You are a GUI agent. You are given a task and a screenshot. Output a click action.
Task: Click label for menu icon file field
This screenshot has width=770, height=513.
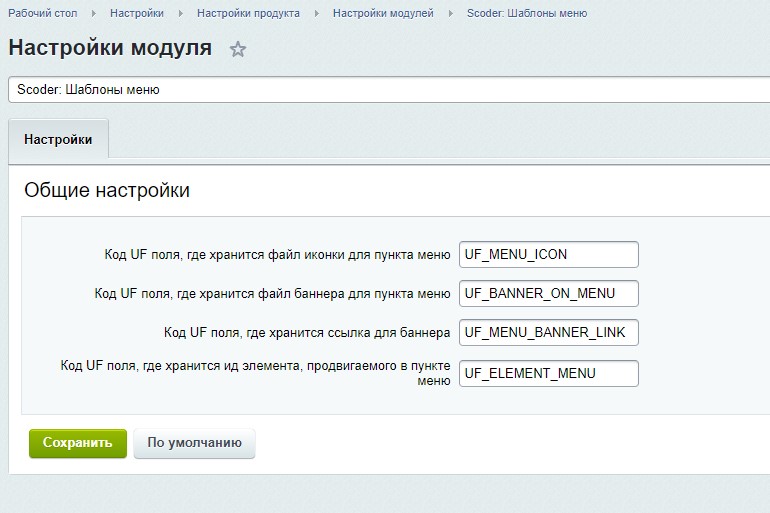pyautogui.click(x=277, y=254)
